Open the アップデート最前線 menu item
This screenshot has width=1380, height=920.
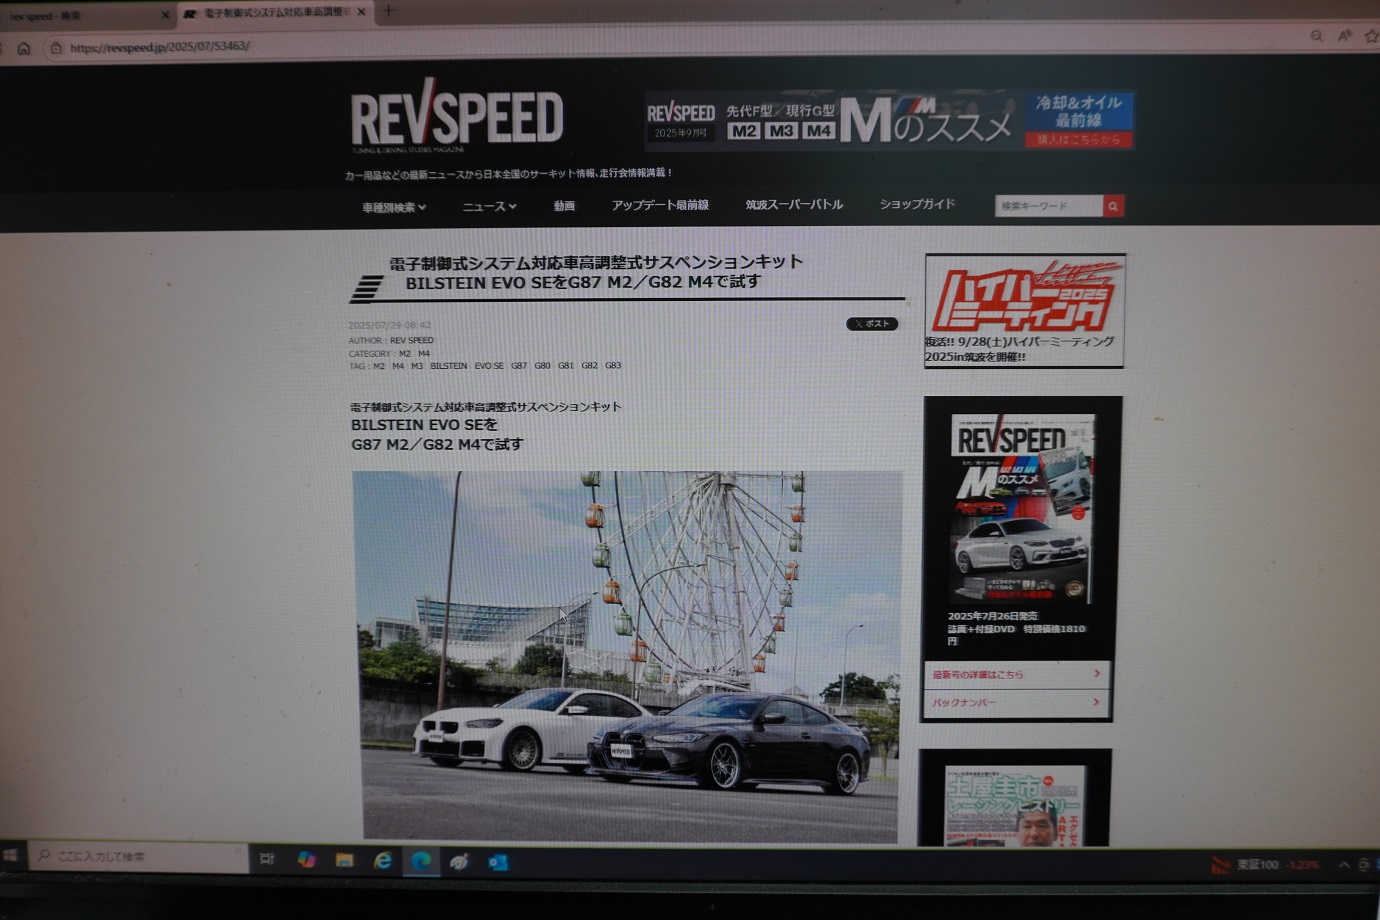[x=660, y=205]
